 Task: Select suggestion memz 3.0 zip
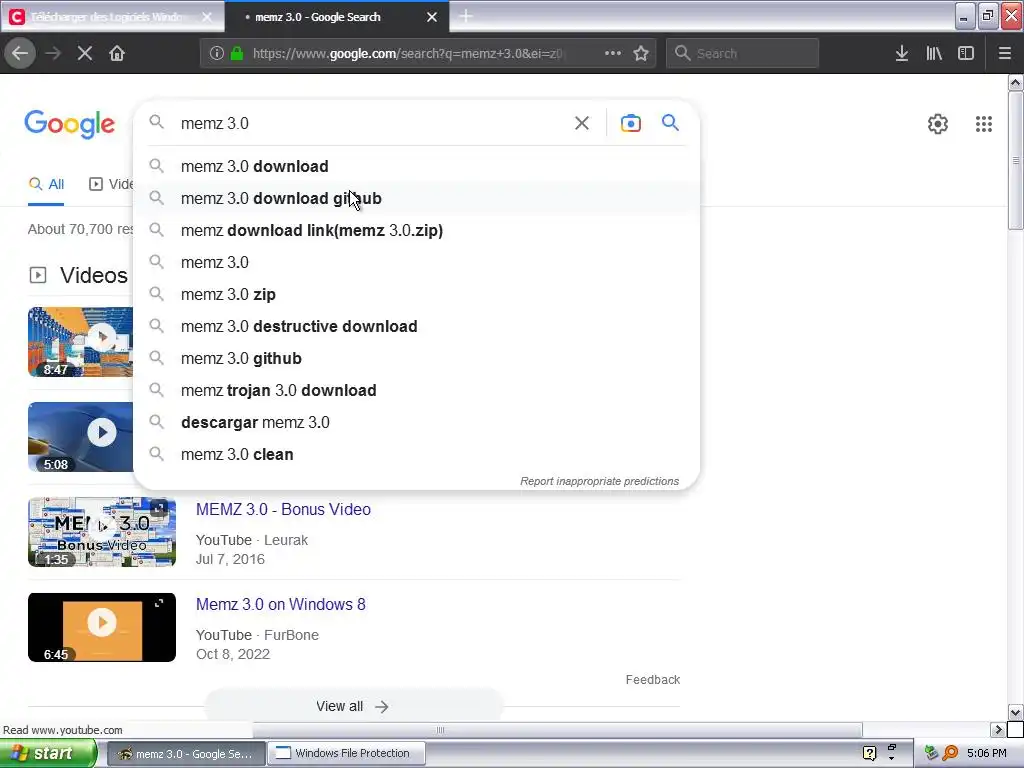tap(417, 295)
